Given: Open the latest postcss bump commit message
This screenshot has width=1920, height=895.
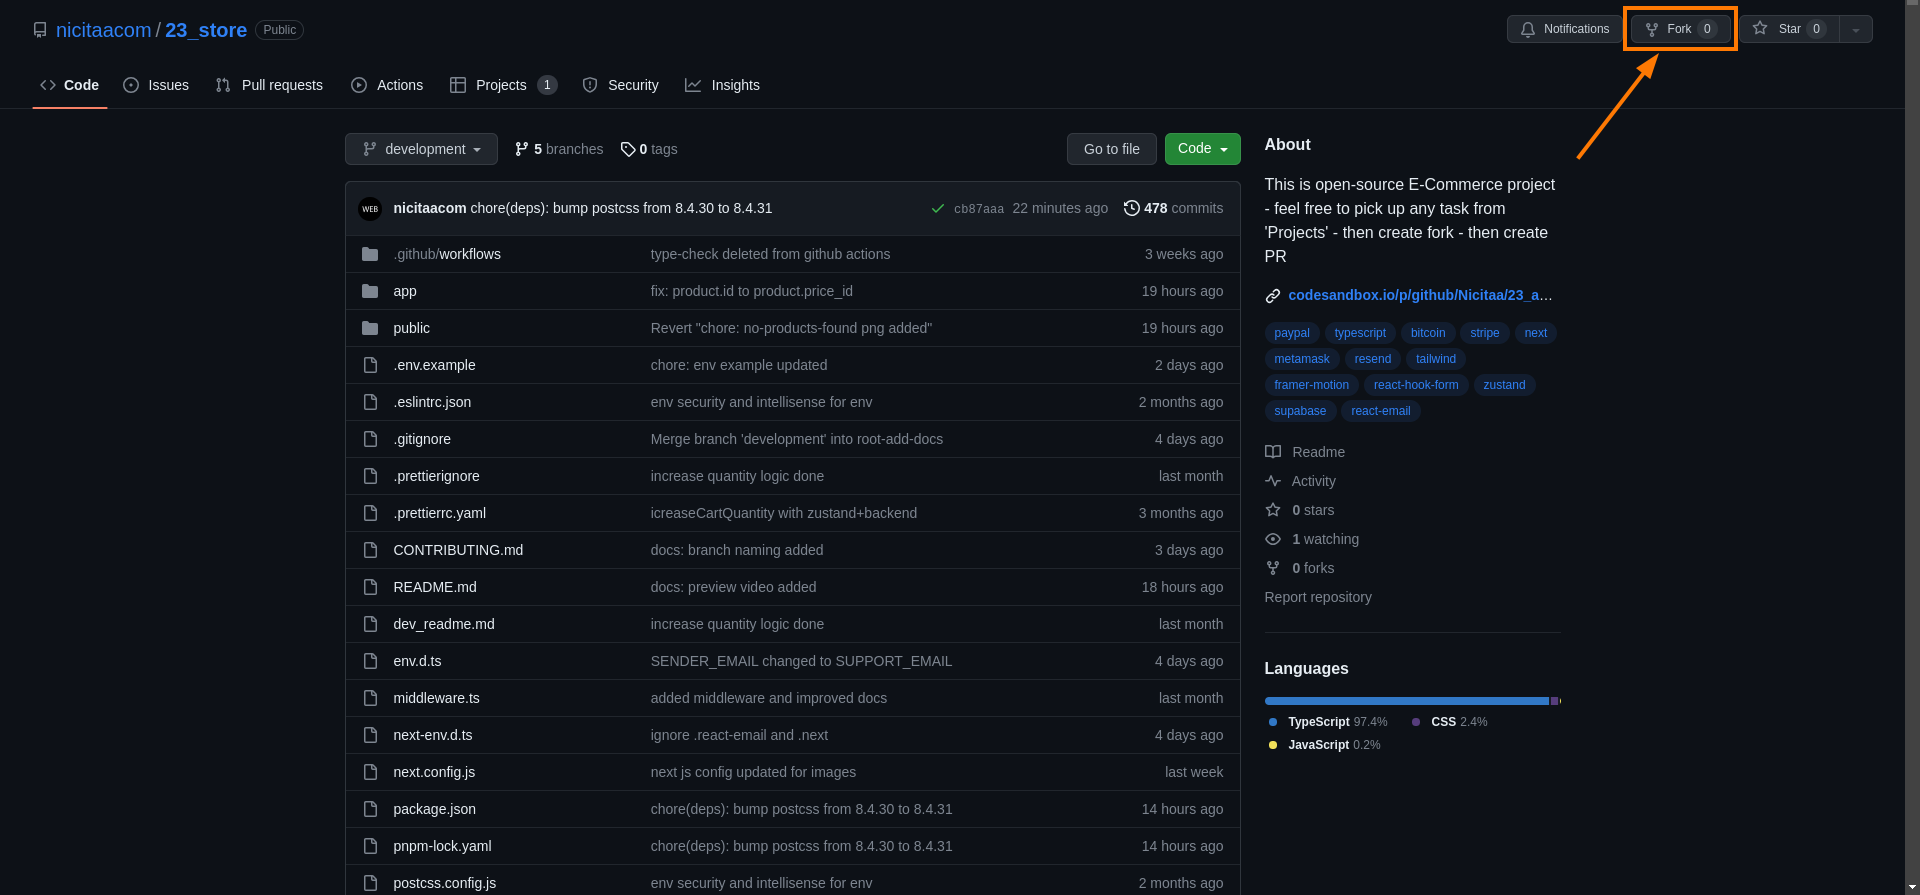Looking at the screenshot, I should [621, 208].
